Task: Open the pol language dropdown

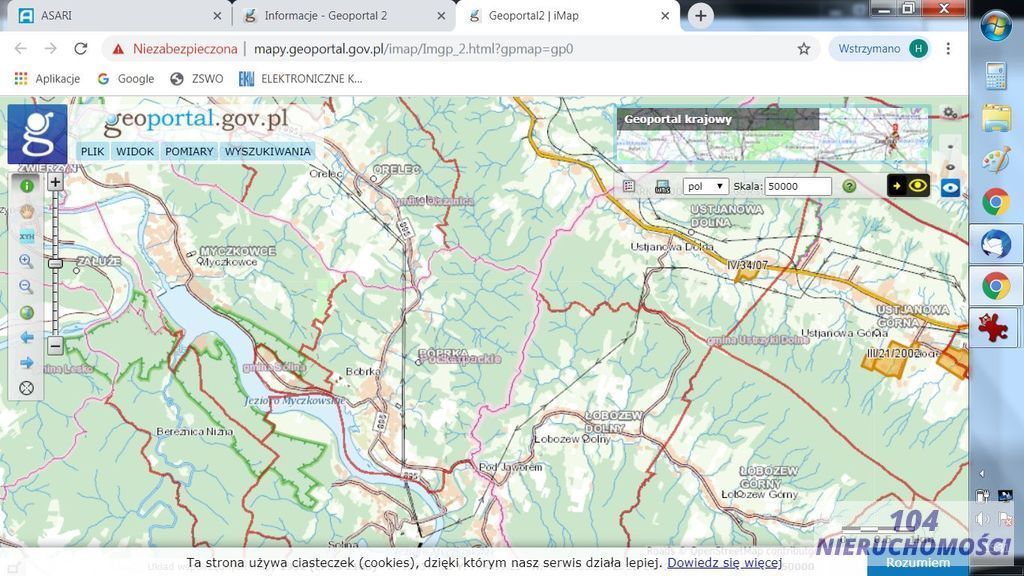Action: click(x=706, y=187)
